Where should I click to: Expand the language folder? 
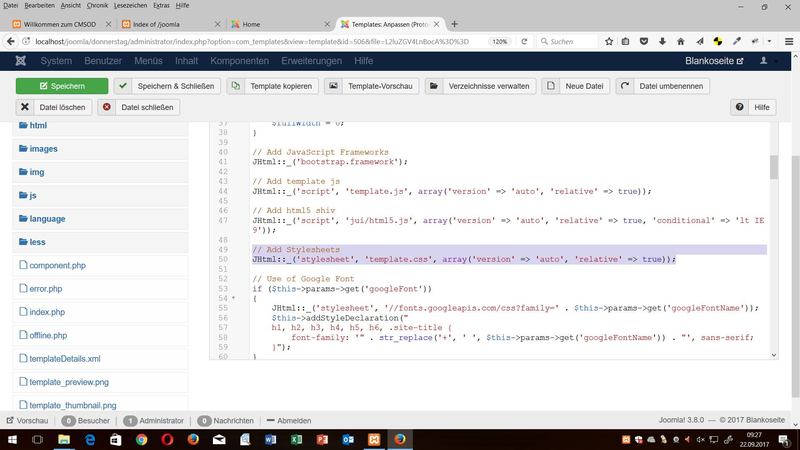47,218
